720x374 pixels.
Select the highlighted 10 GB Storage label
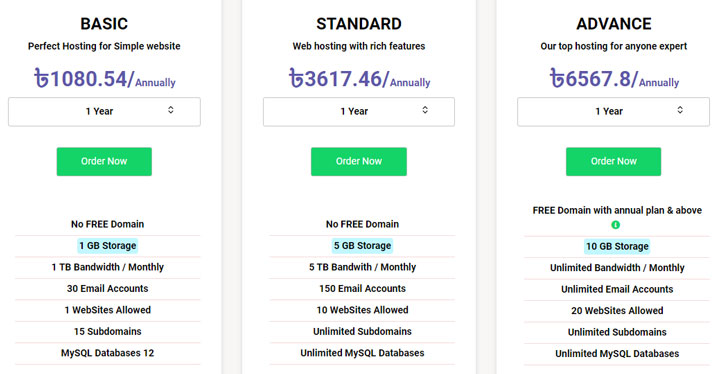pos(617,246)
